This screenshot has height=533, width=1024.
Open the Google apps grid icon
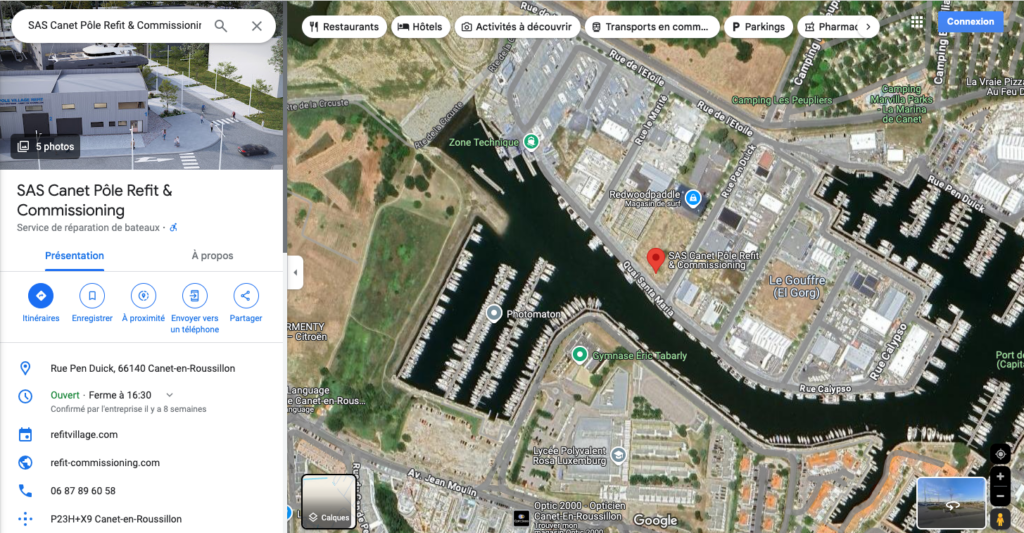pos(917,22)
